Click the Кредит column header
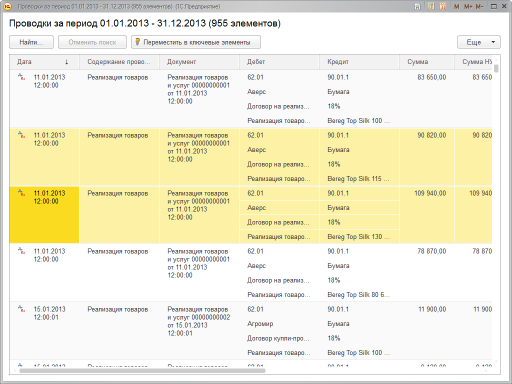512x384 pixels. point(359,62)
